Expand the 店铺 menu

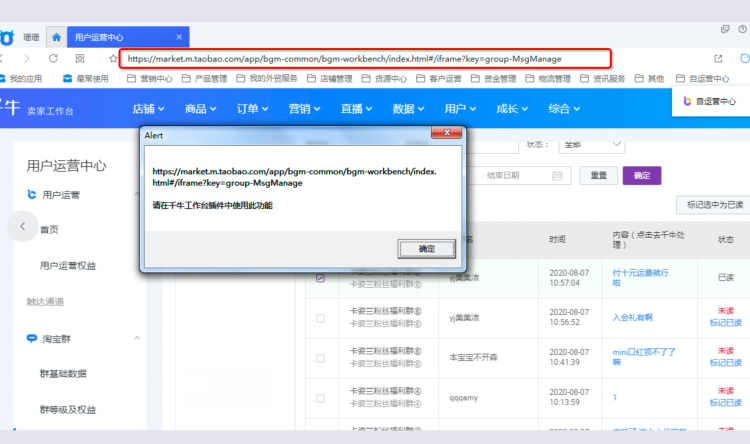[148, 109]
